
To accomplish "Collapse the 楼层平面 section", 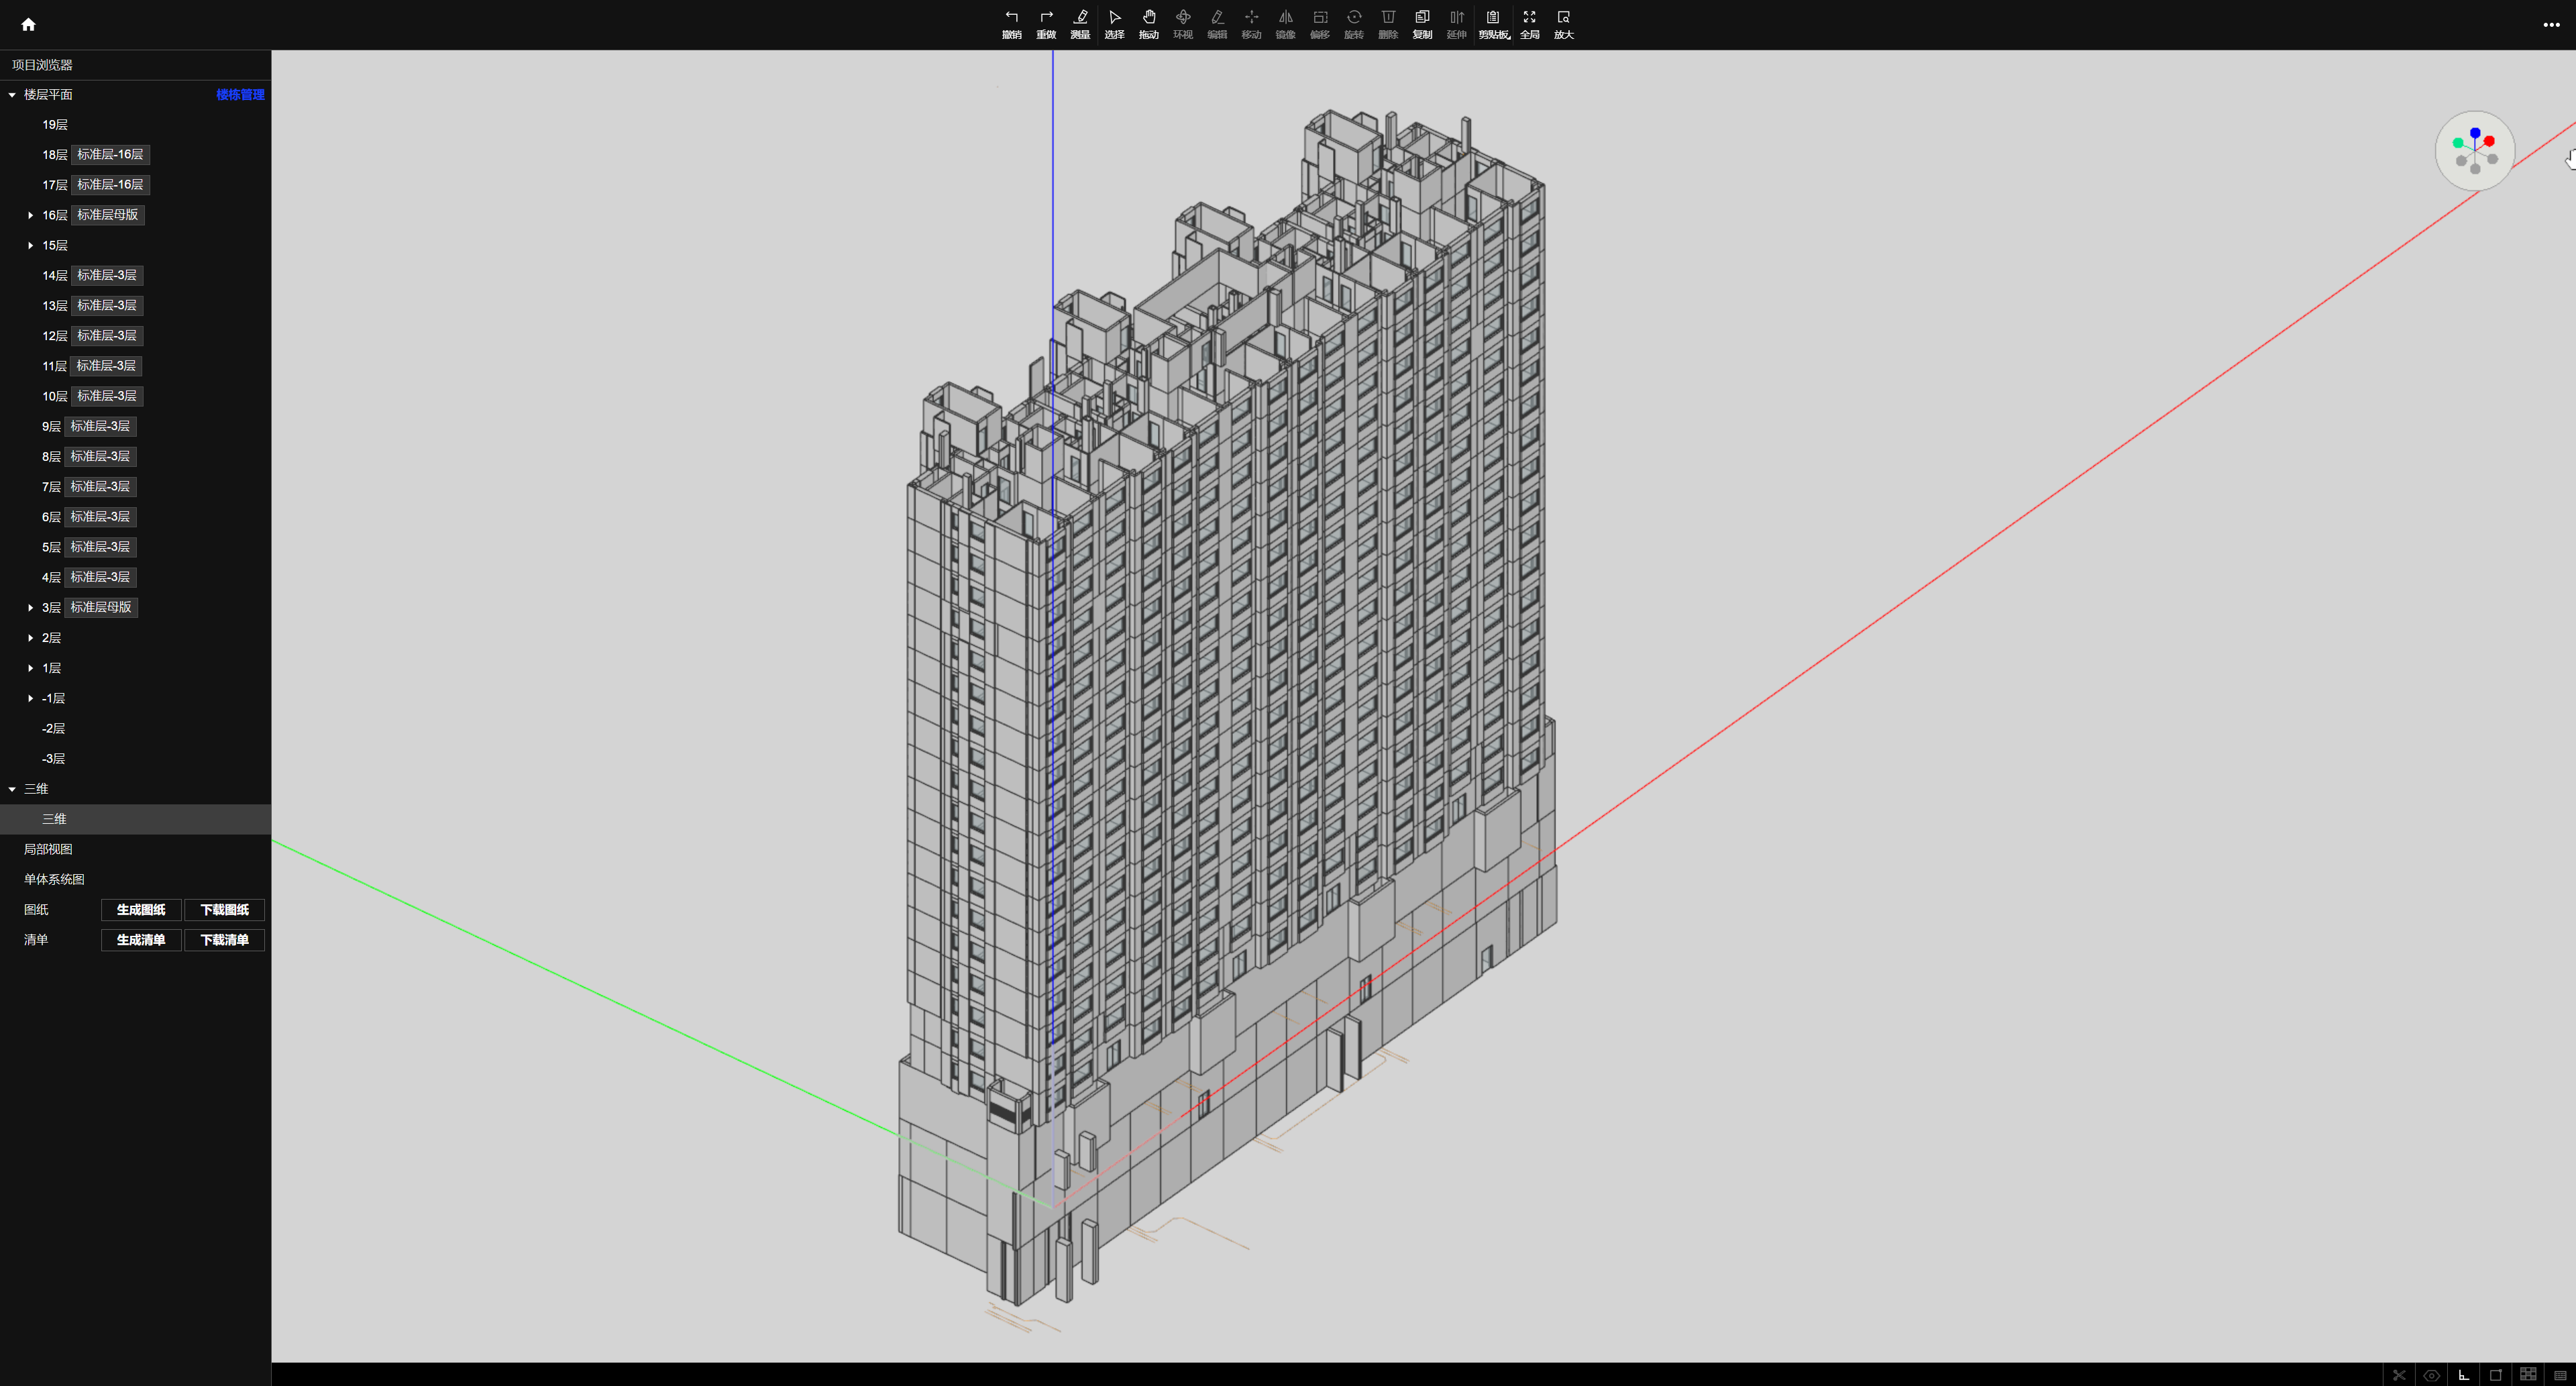I will (x=12, y=95).
